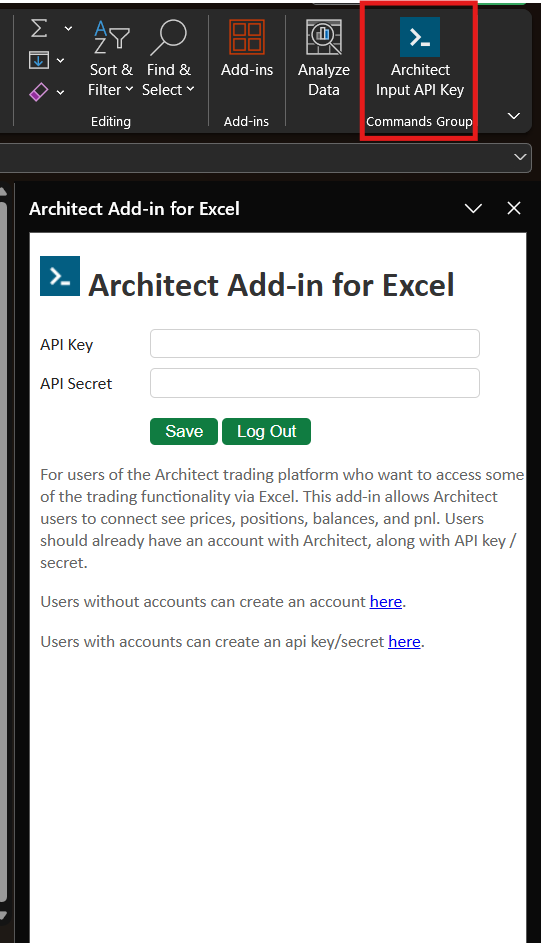Open Find & Select menu
Viewport: 541px width, 943px height.
click(168, 58)
